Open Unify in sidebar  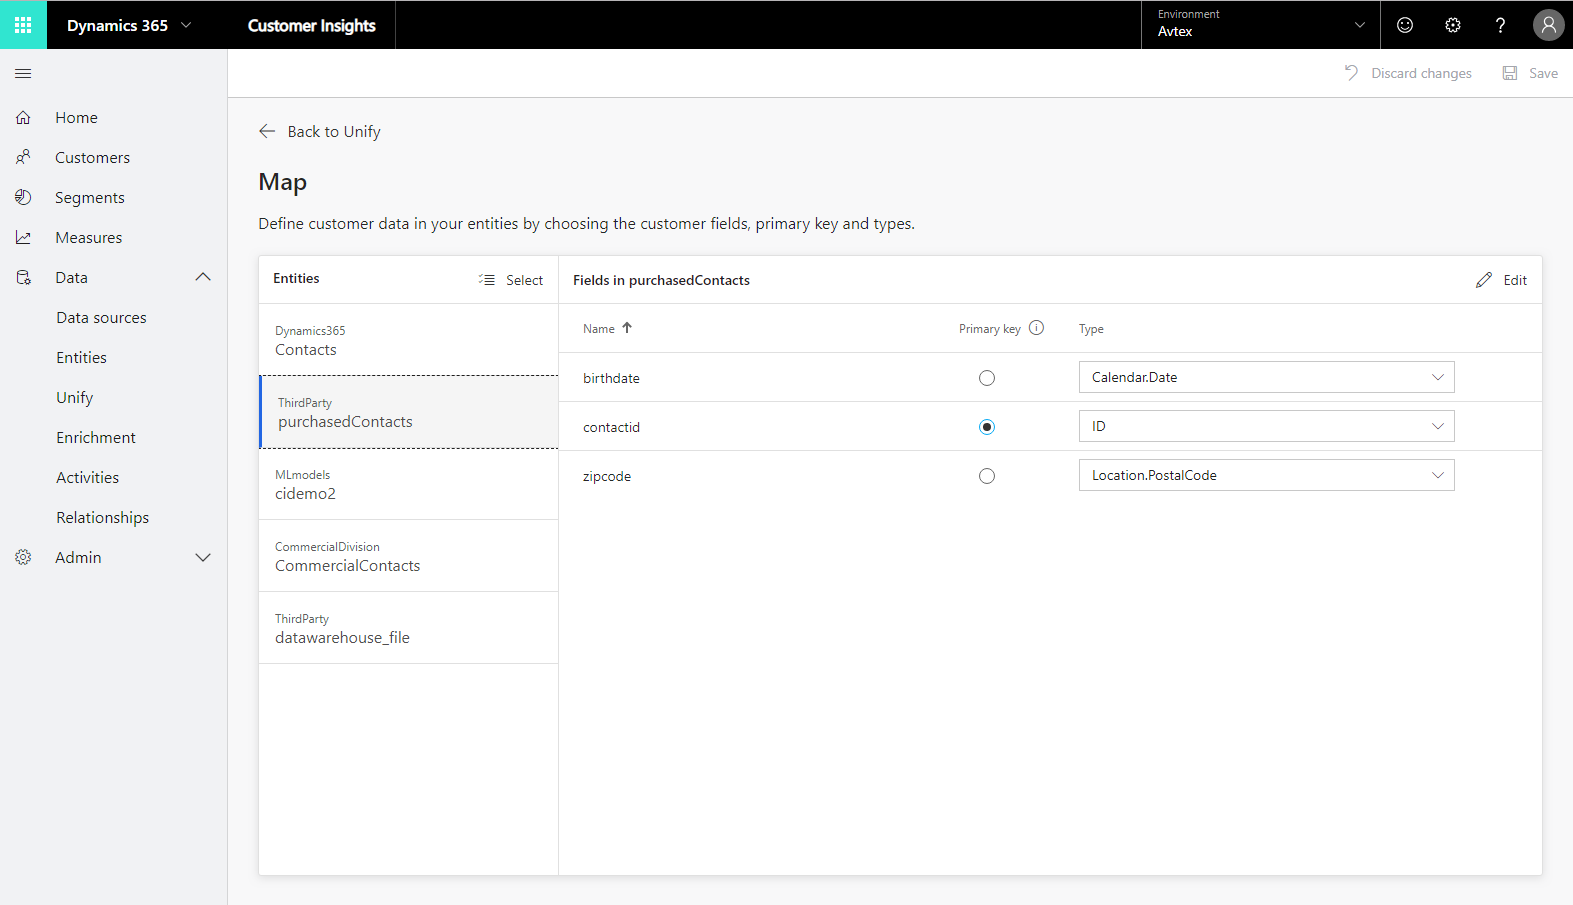[x=74, y=397]
